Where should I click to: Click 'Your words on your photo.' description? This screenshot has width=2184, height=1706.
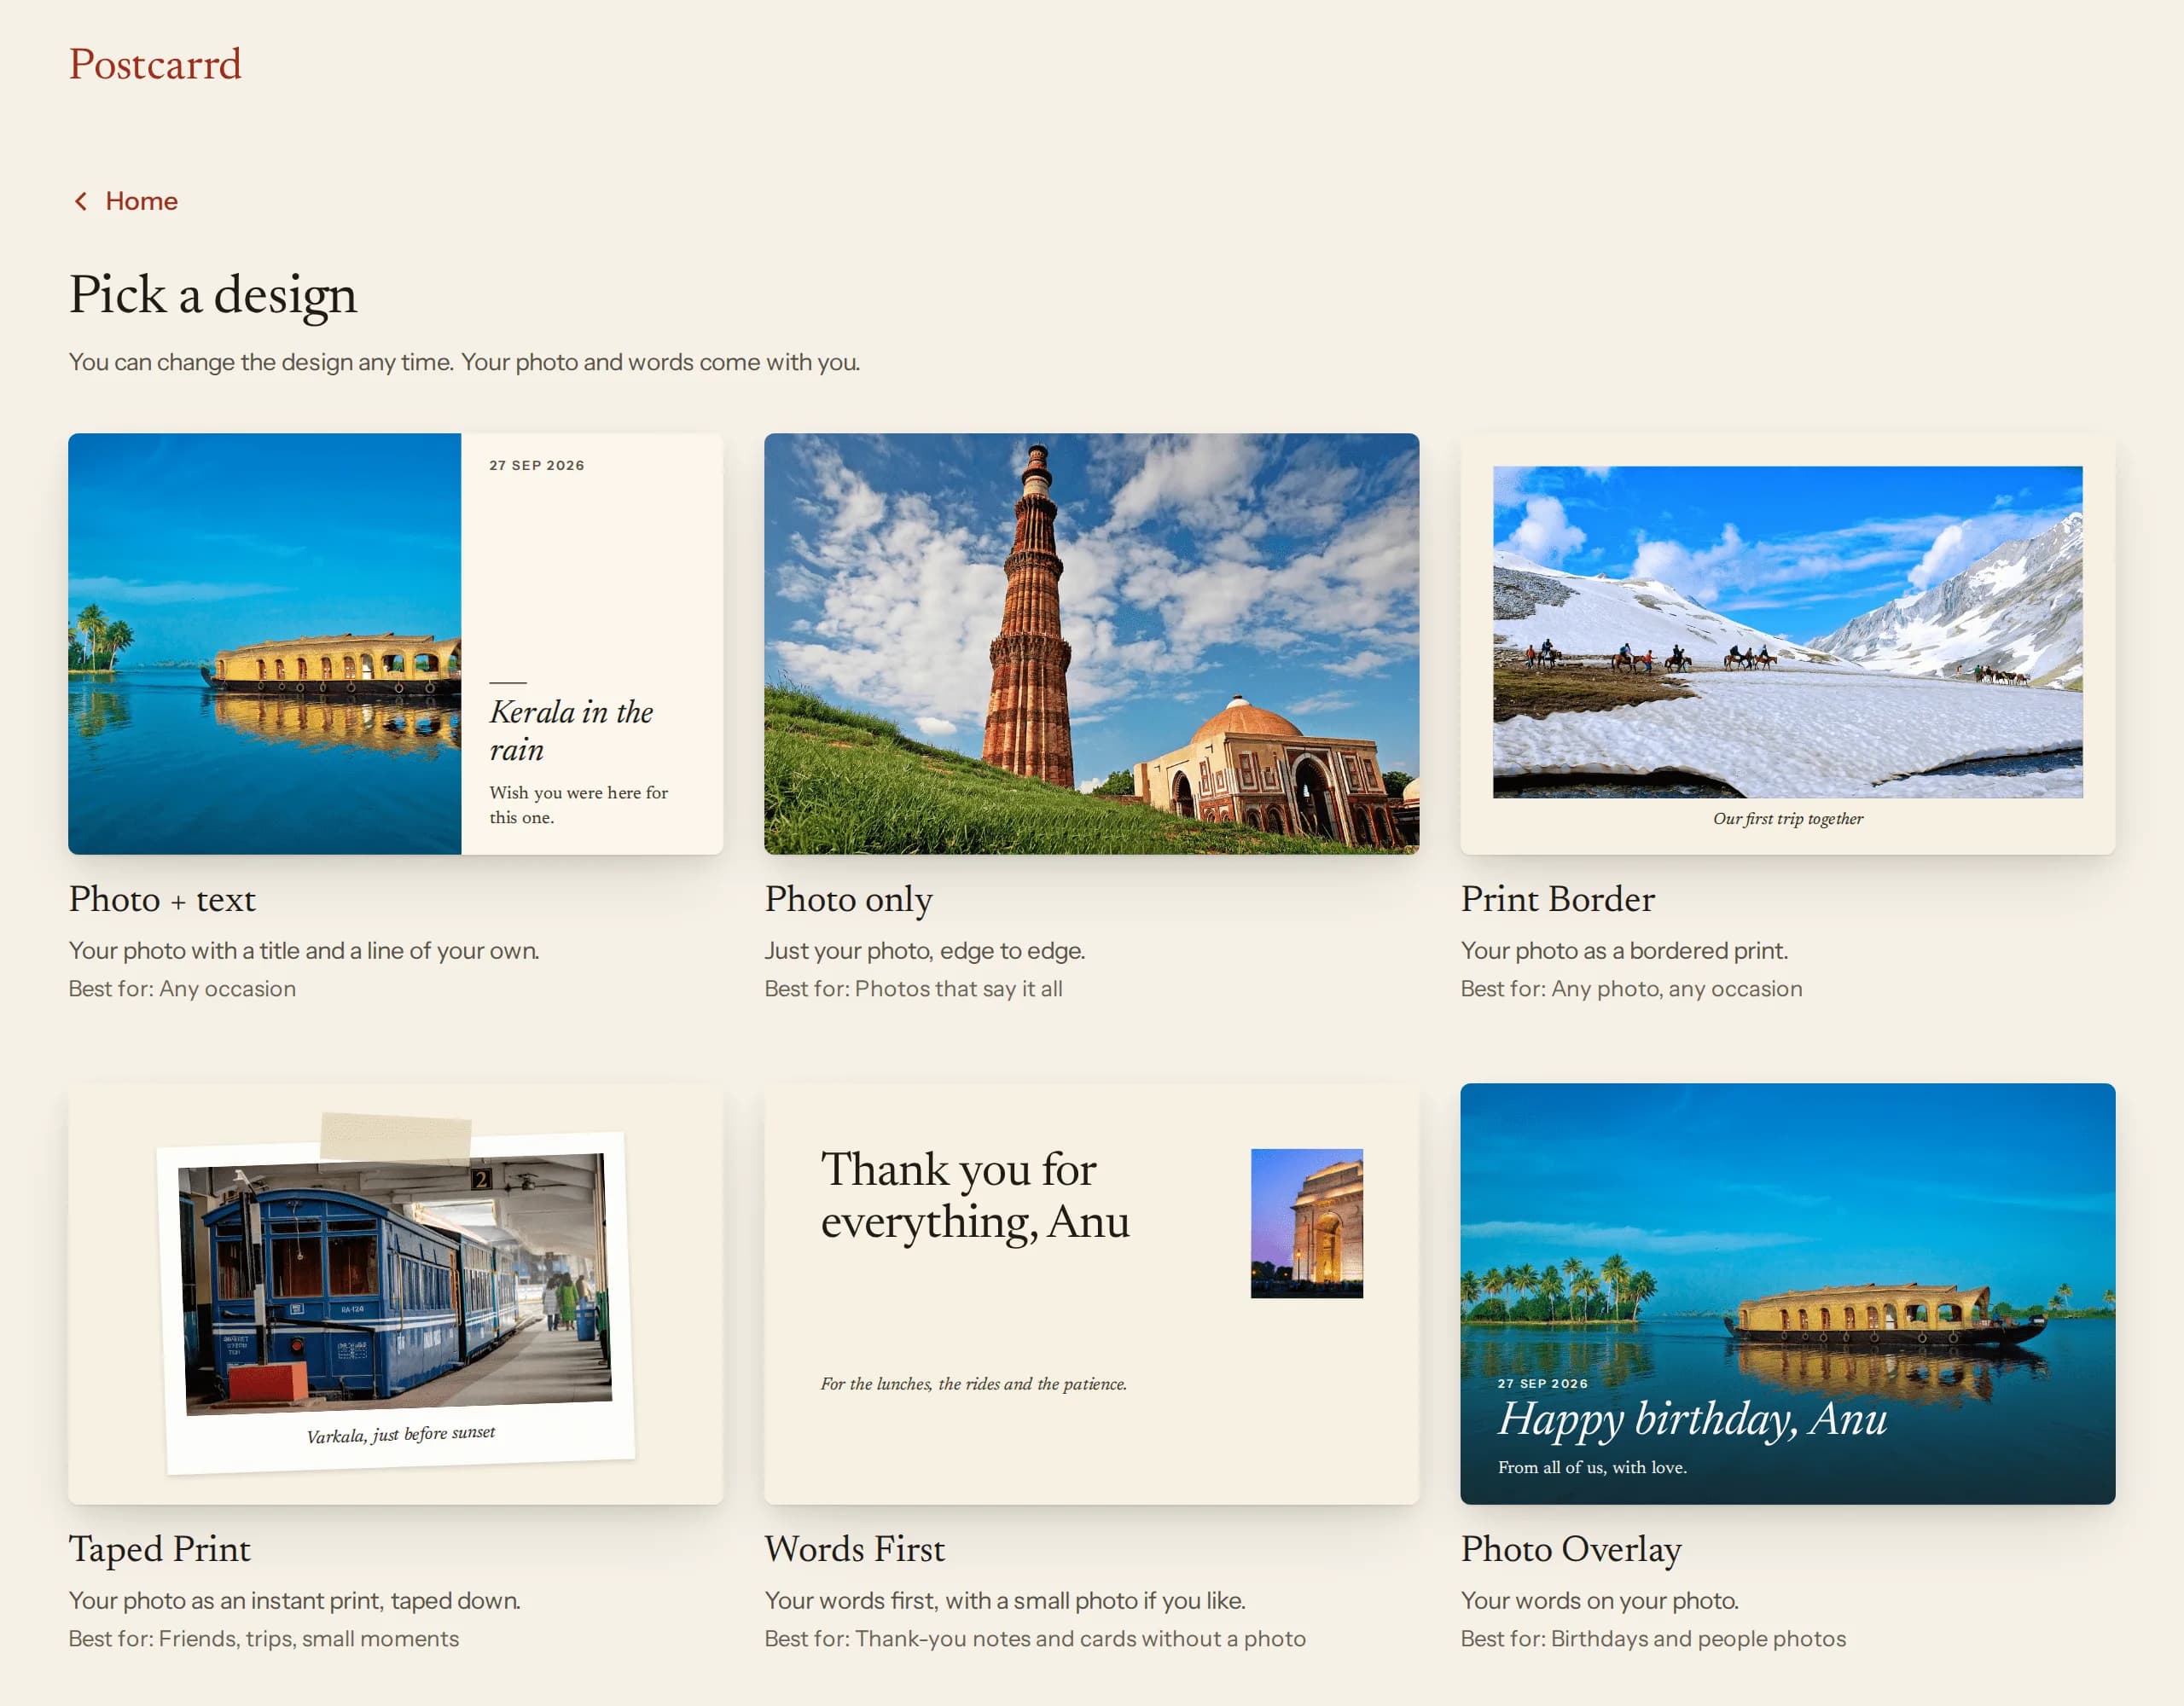1599,1600
